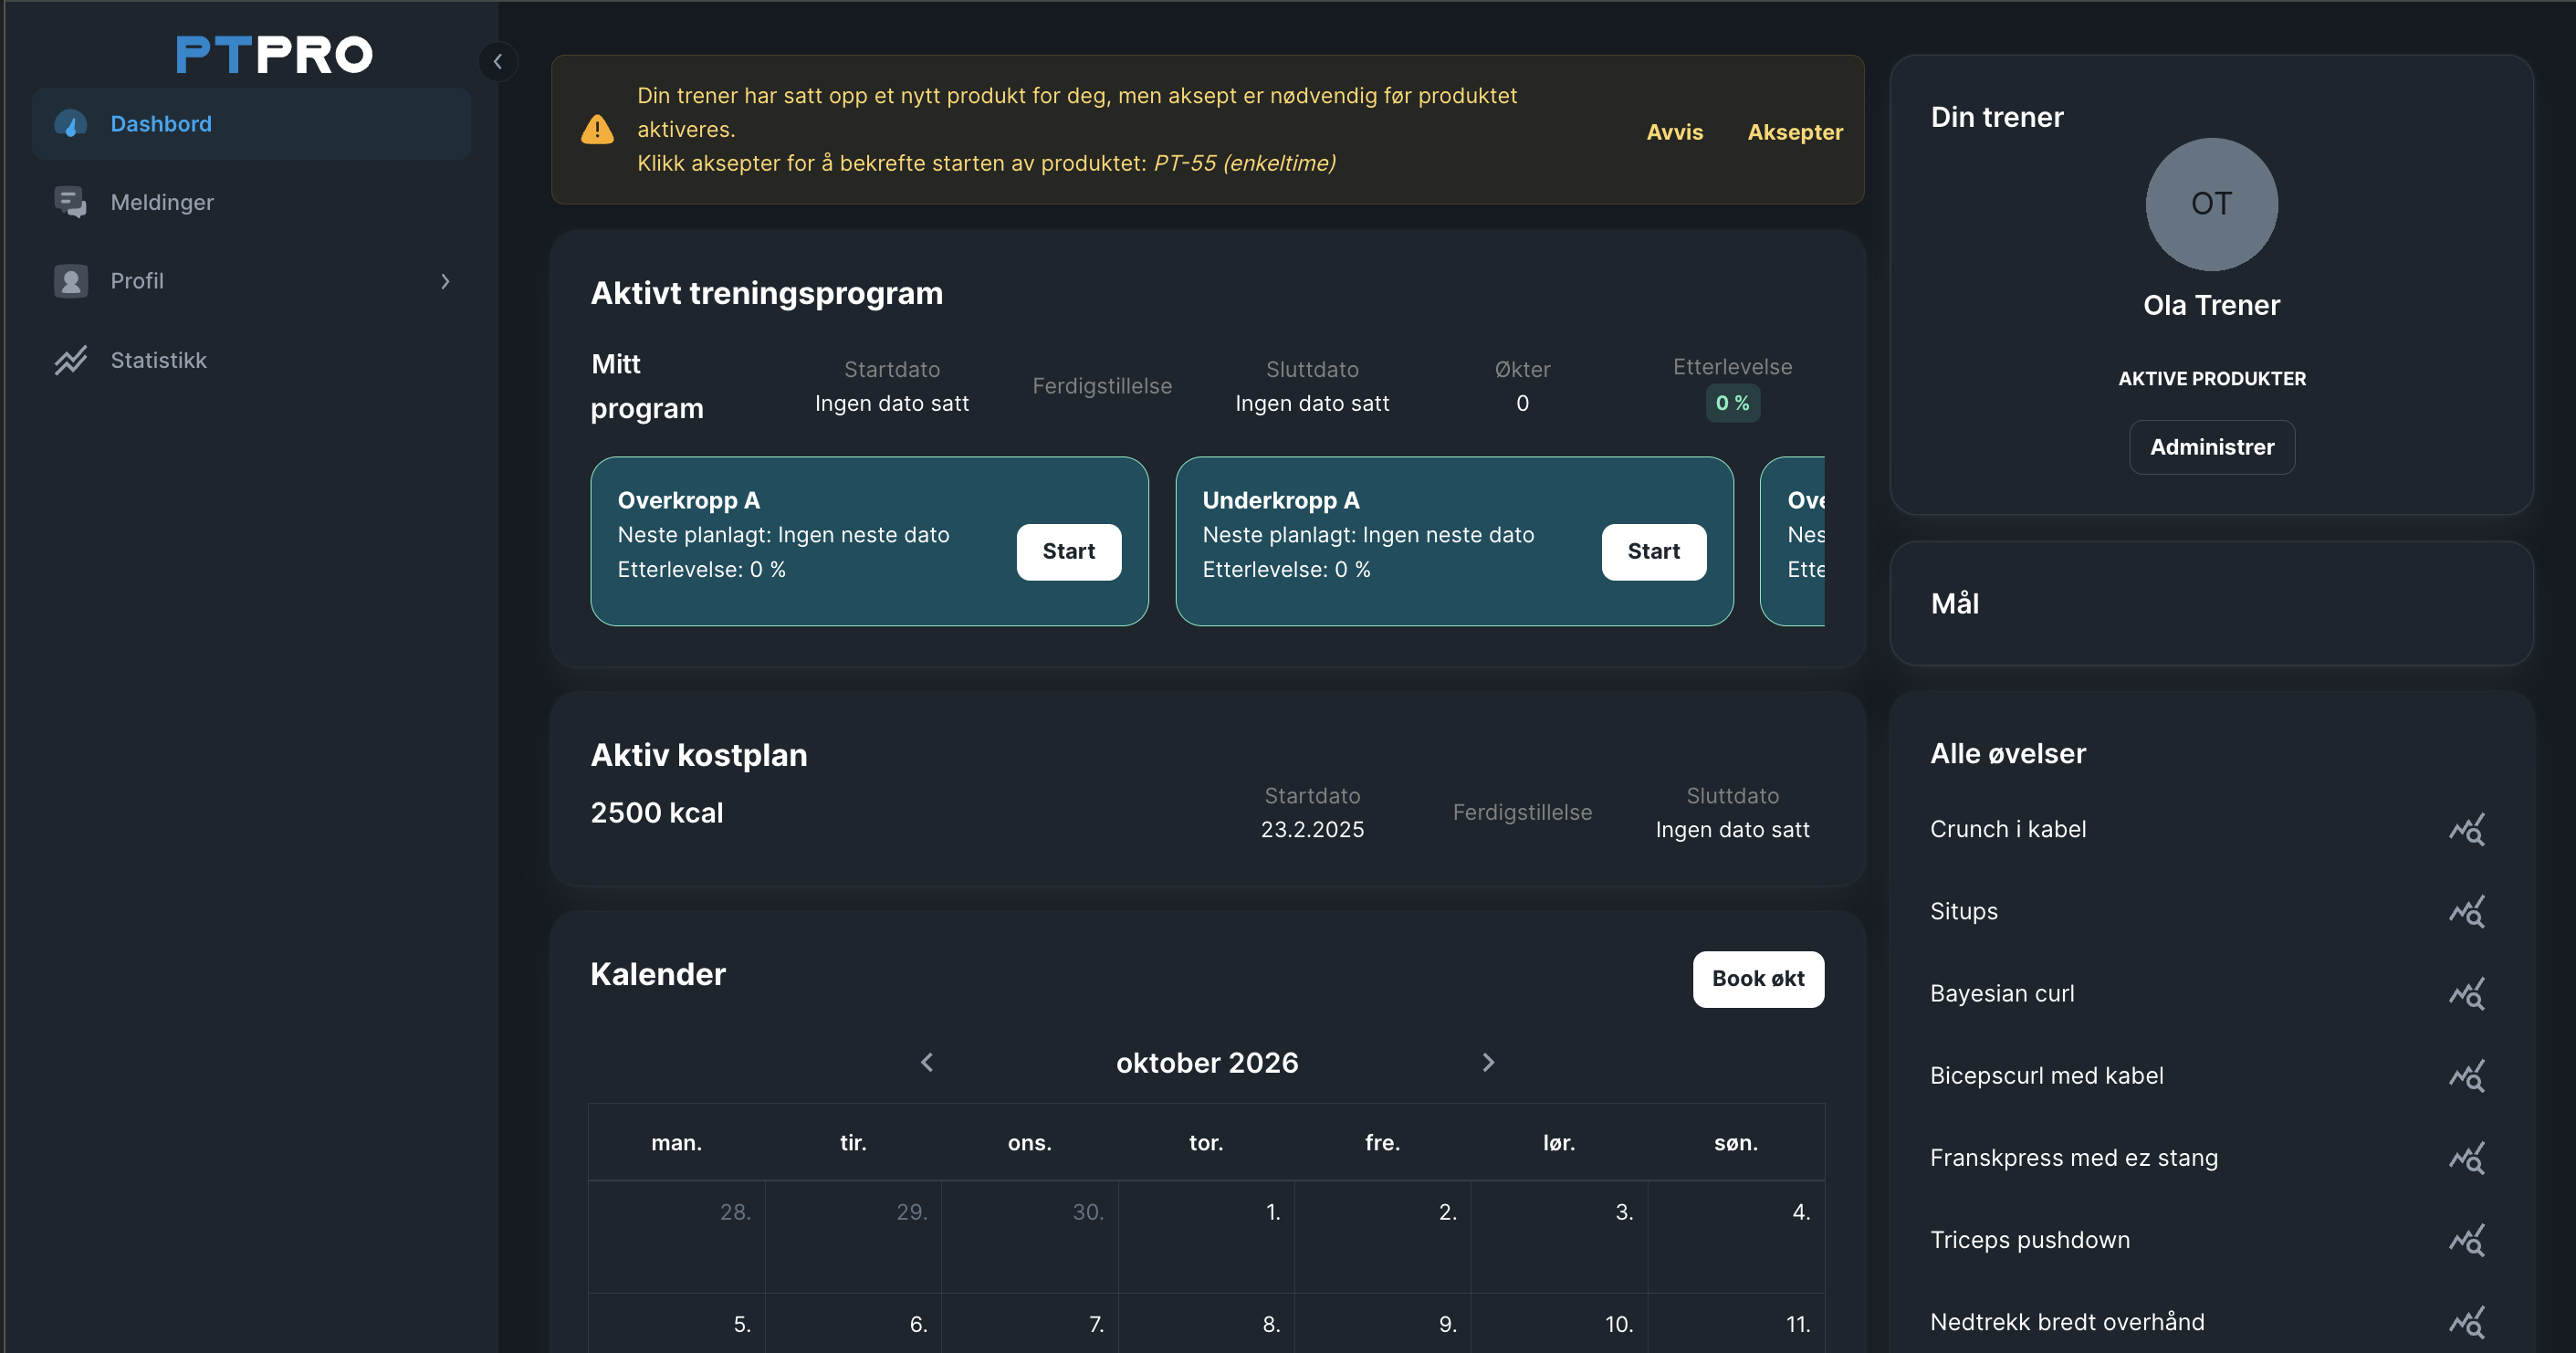The height and width of the screenshot is (1353, 2576).
Task: Click the Book økt button
Action: click(1758, 979)
